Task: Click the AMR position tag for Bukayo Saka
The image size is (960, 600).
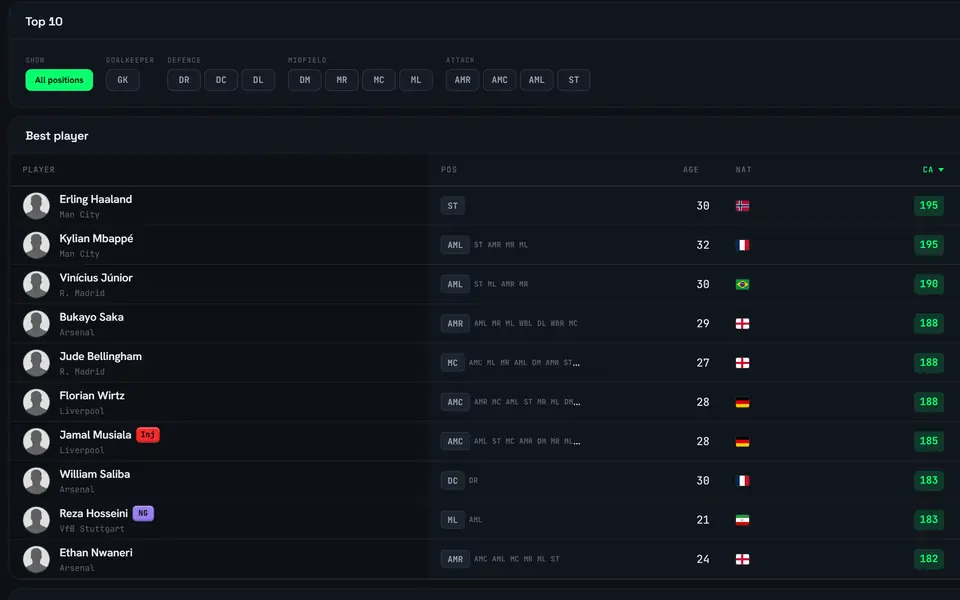Action: click(455, 323)
